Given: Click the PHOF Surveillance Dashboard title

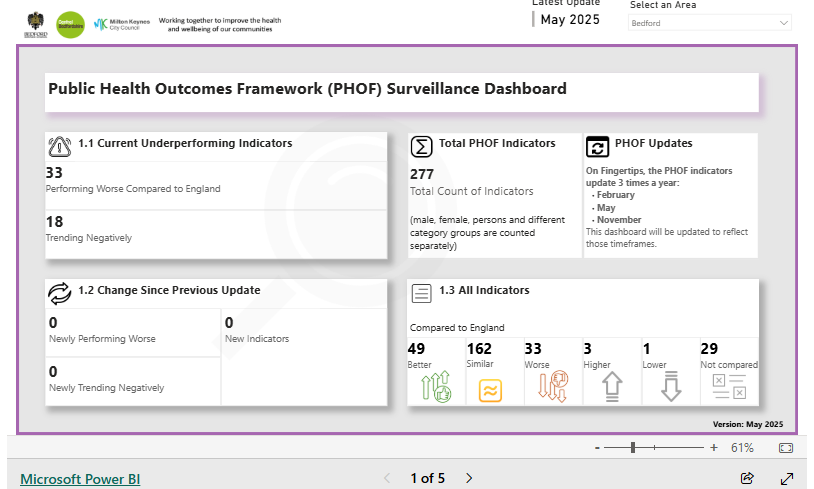Looking at the screenshot, I should [x=307, y=89].
